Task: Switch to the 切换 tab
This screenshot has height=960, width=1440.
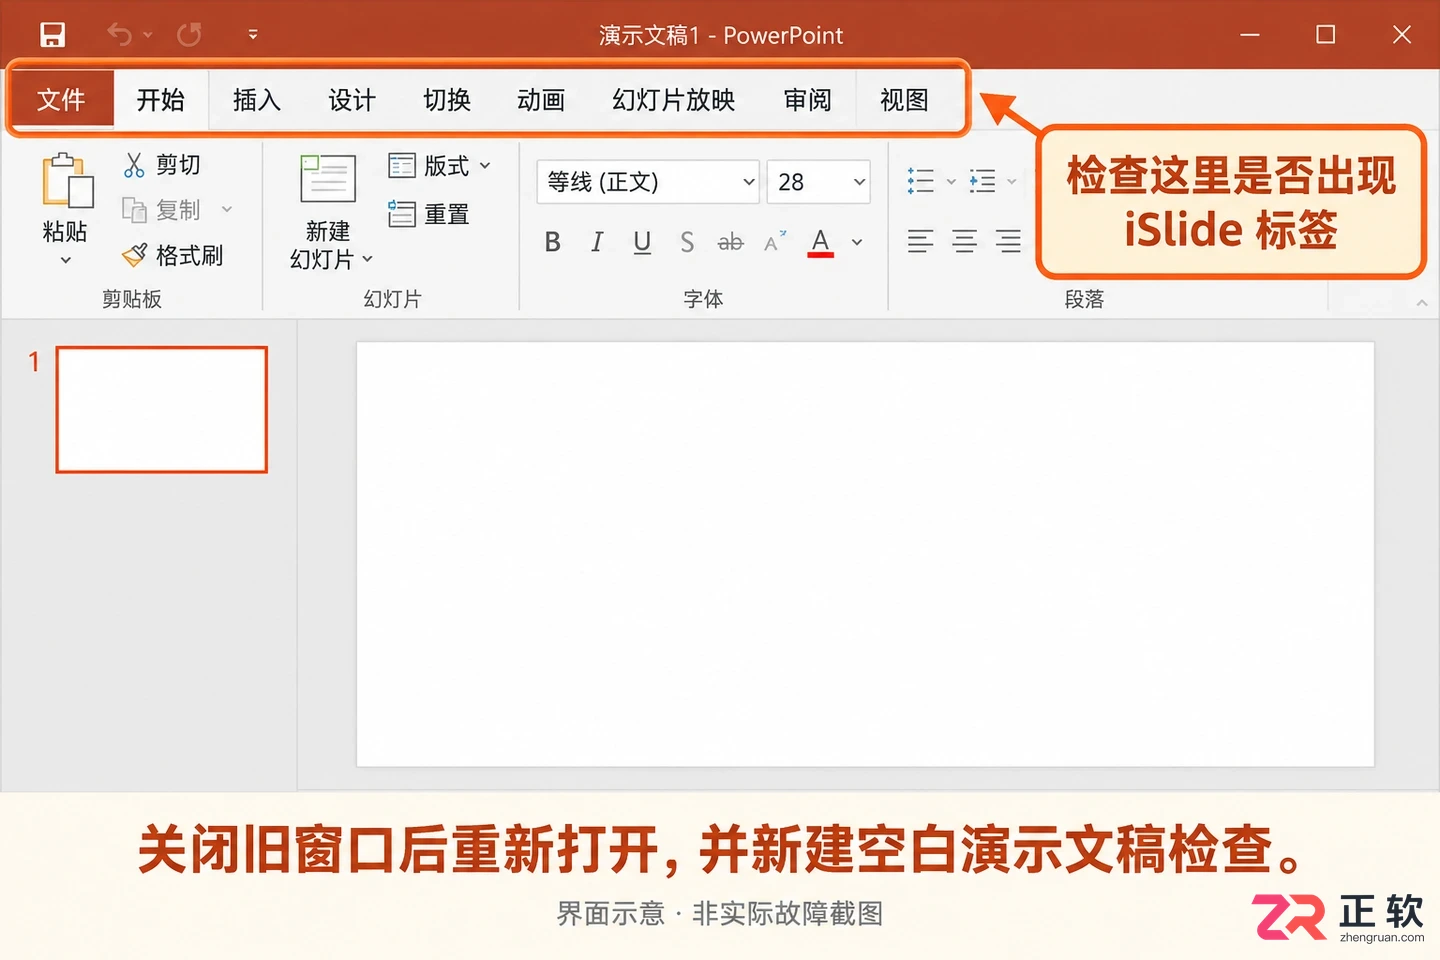Action: click(x=447, y=100)
